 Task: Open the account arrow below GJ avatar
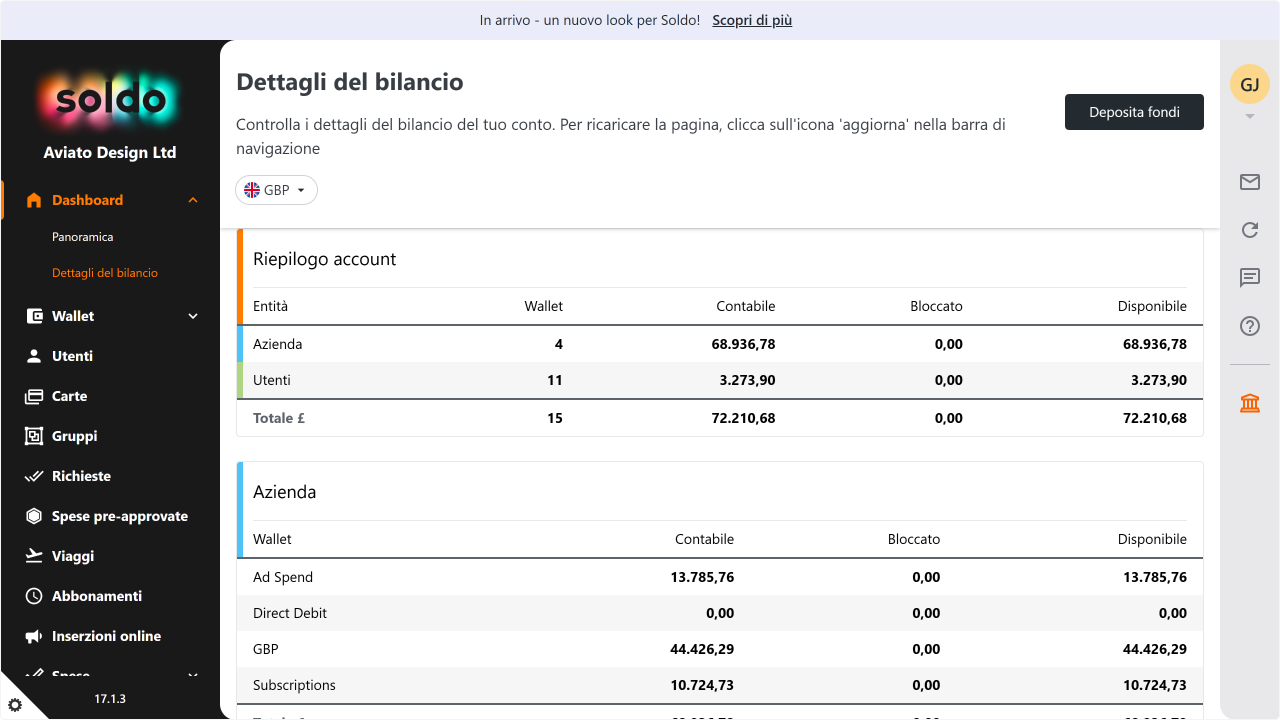click(x=1250, y=117)
